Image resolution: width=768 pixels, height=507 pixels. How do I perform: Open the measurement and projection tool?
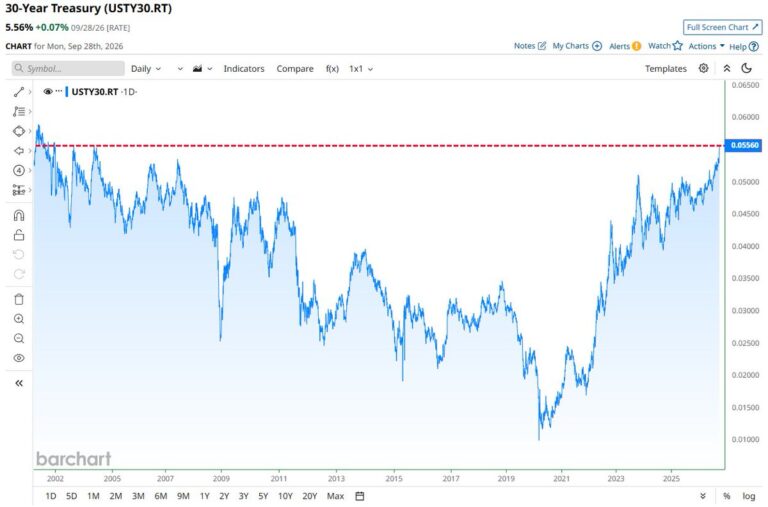(19, 190)
